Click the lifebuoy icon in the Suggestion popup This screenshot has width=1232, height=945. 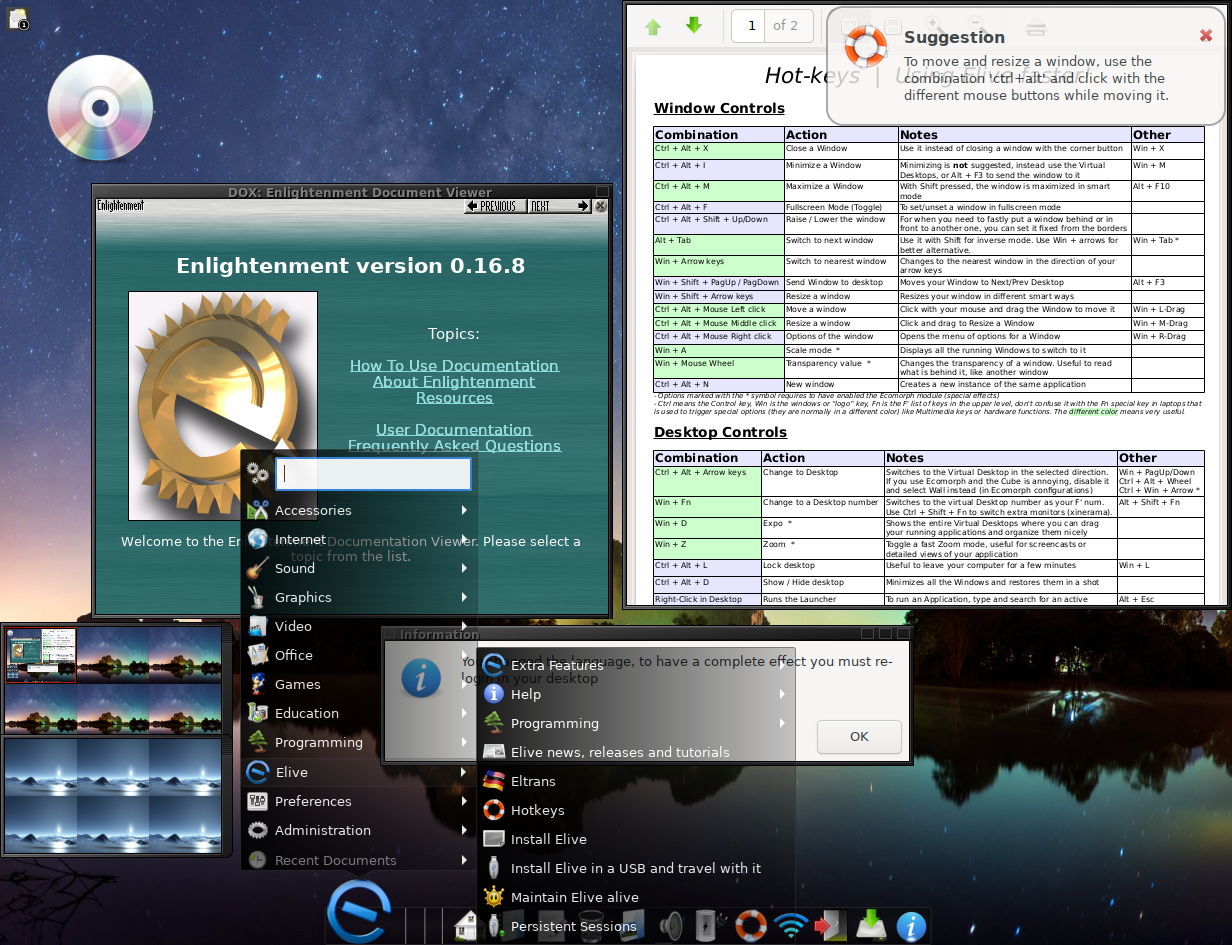(x=866, y=45)
